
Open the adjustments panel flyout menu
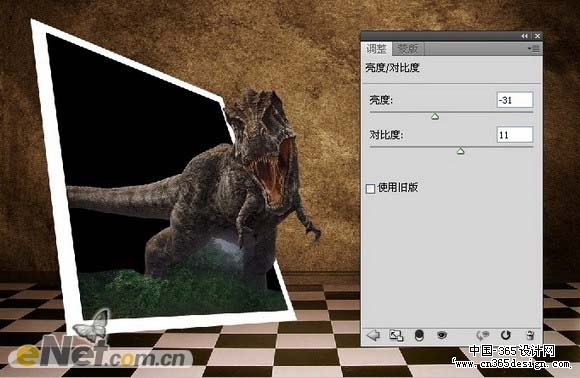[534, 49]
